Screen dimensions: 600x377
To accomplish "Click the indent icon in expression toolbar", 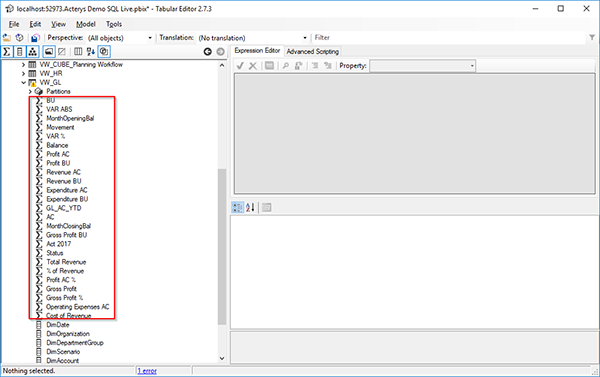I will [315, 66].
